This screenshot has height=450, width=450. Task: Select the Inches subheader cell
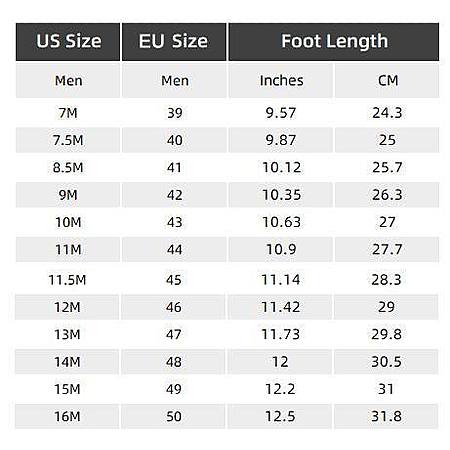281,80
